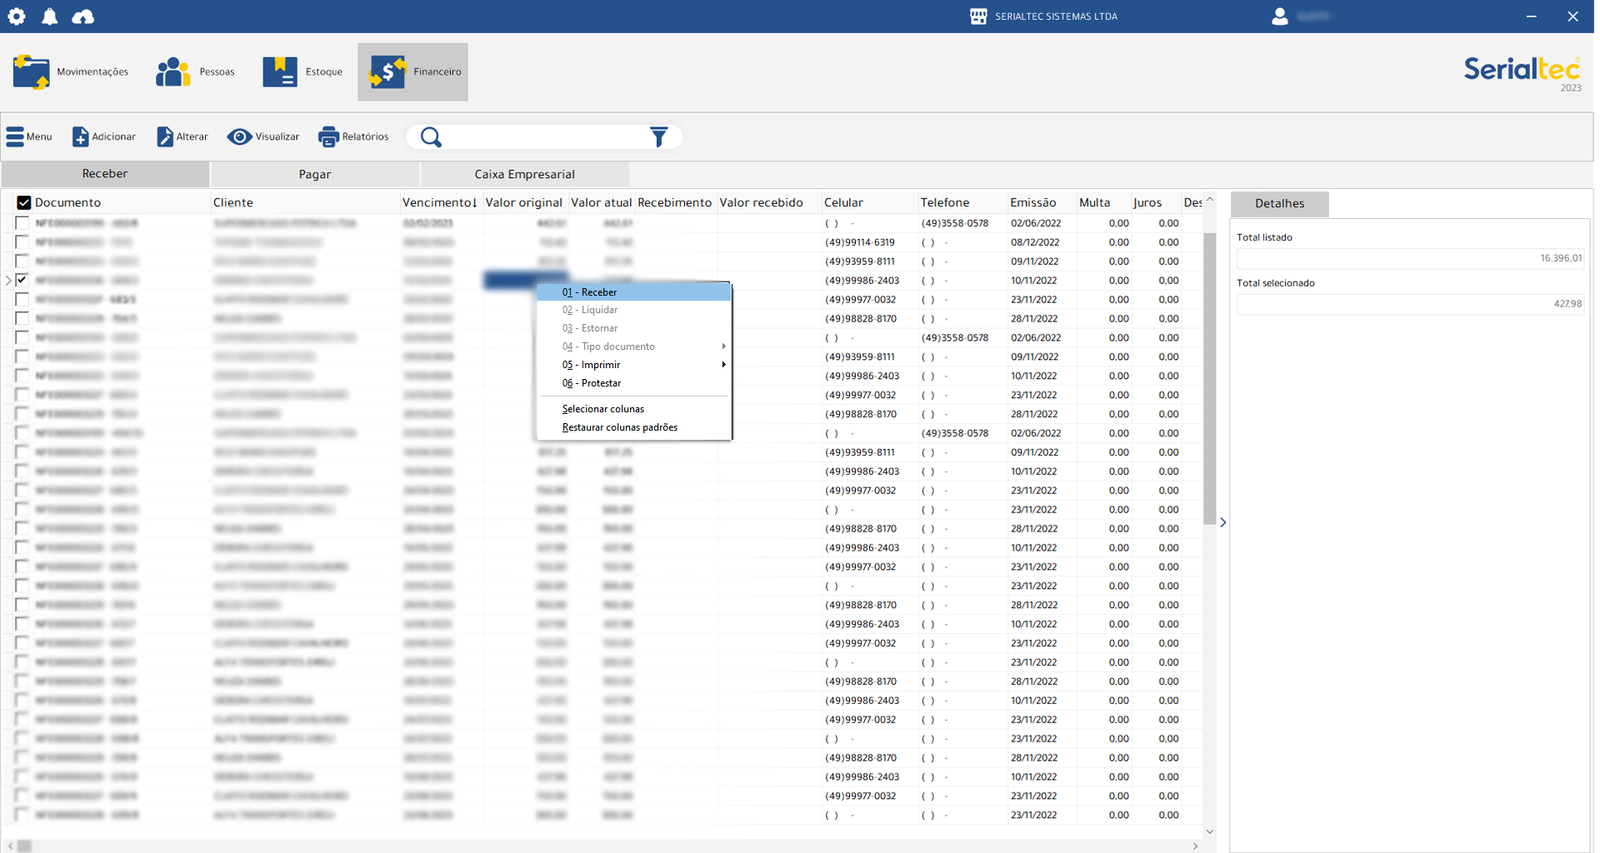
Task: Switch to the Receber tab
Action: (x=105, y=174)
